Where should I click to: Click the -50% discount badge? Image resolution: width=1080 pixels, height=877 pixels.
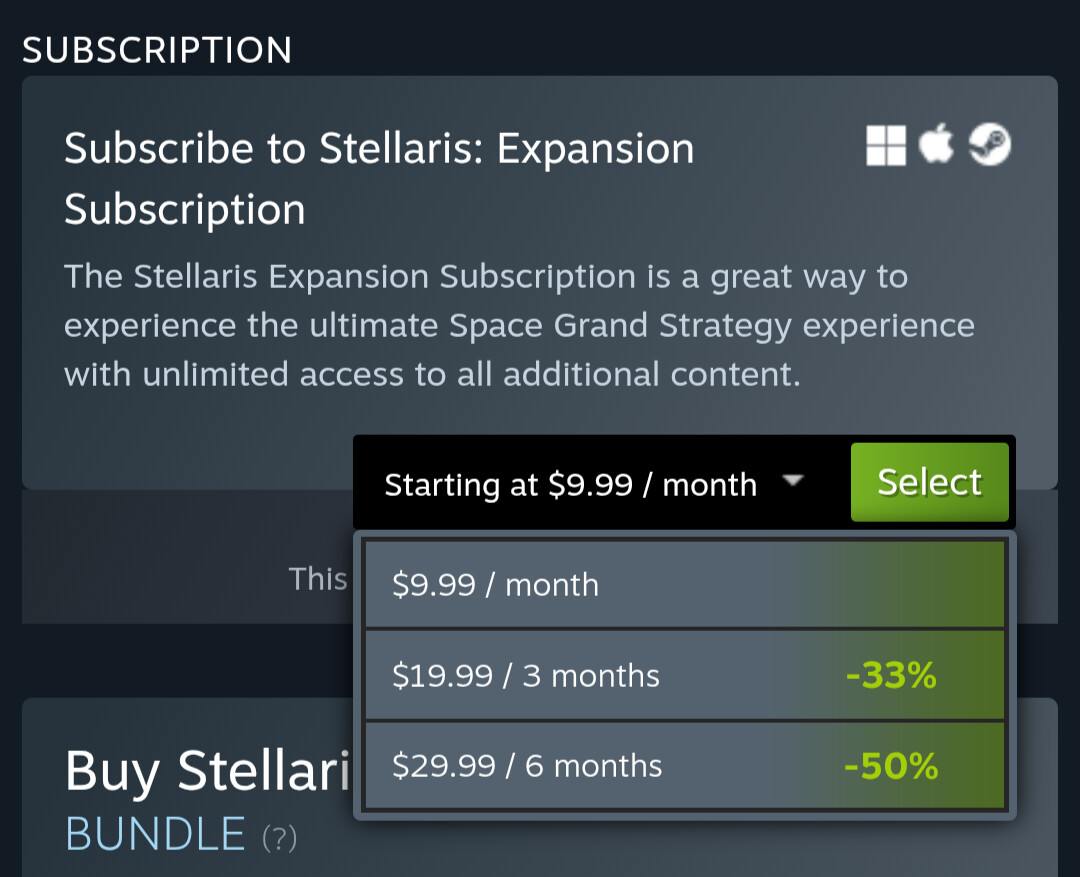click(890, 766)
